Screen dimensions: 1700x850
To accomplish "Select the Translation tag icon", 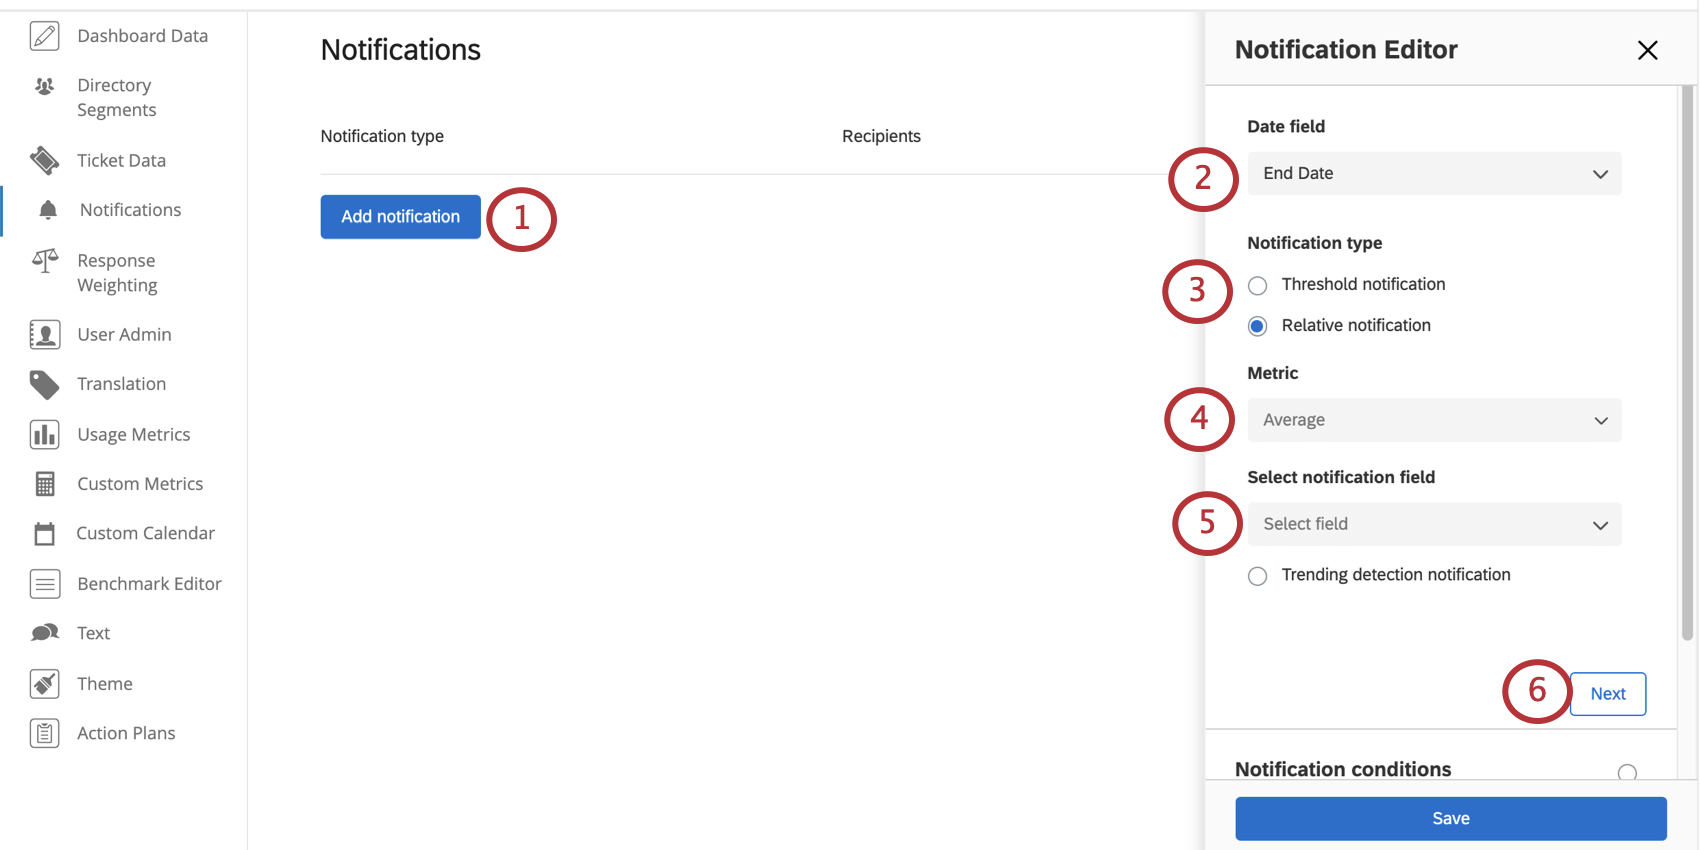I will (44, 384).
